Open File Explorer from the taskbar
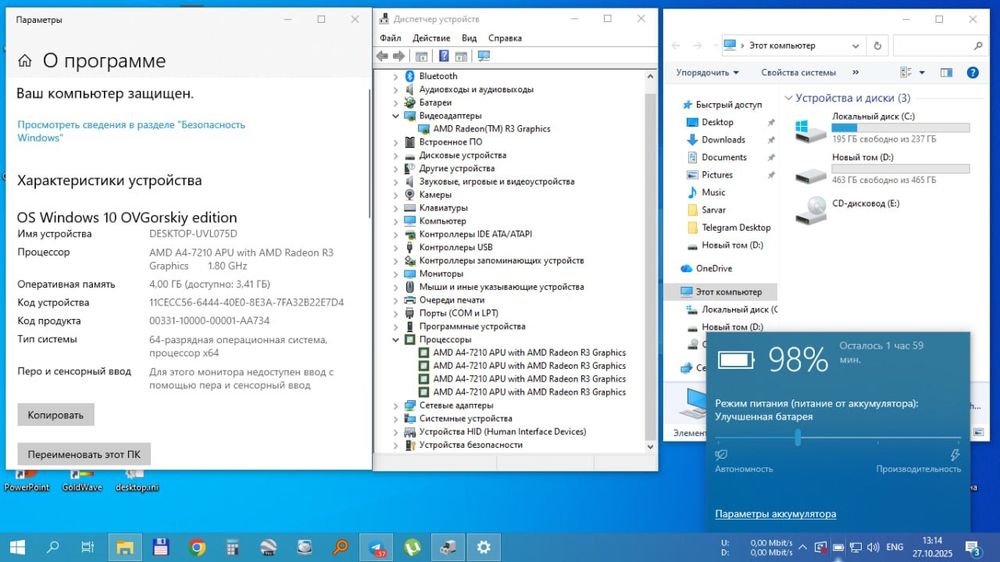 (124, 547)
